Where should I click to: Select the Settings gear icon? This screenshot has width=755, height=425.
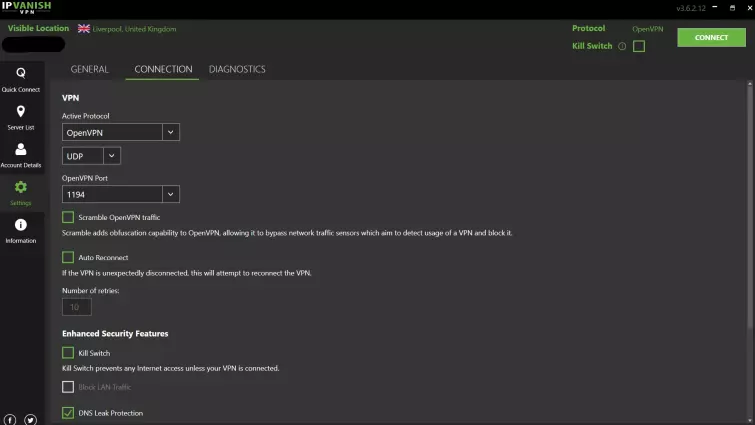coord(21,187)
